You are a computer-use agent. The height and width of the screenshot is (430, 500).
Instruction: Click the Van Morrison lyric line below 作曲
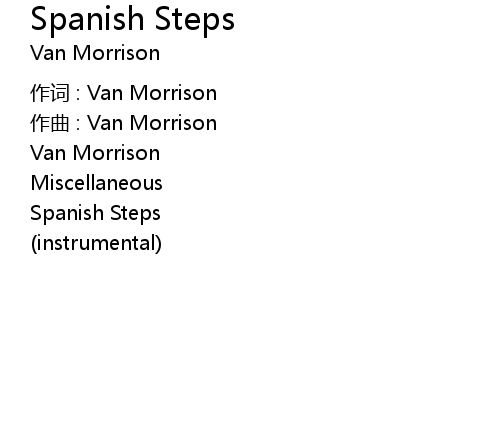(x=95, y=153)
